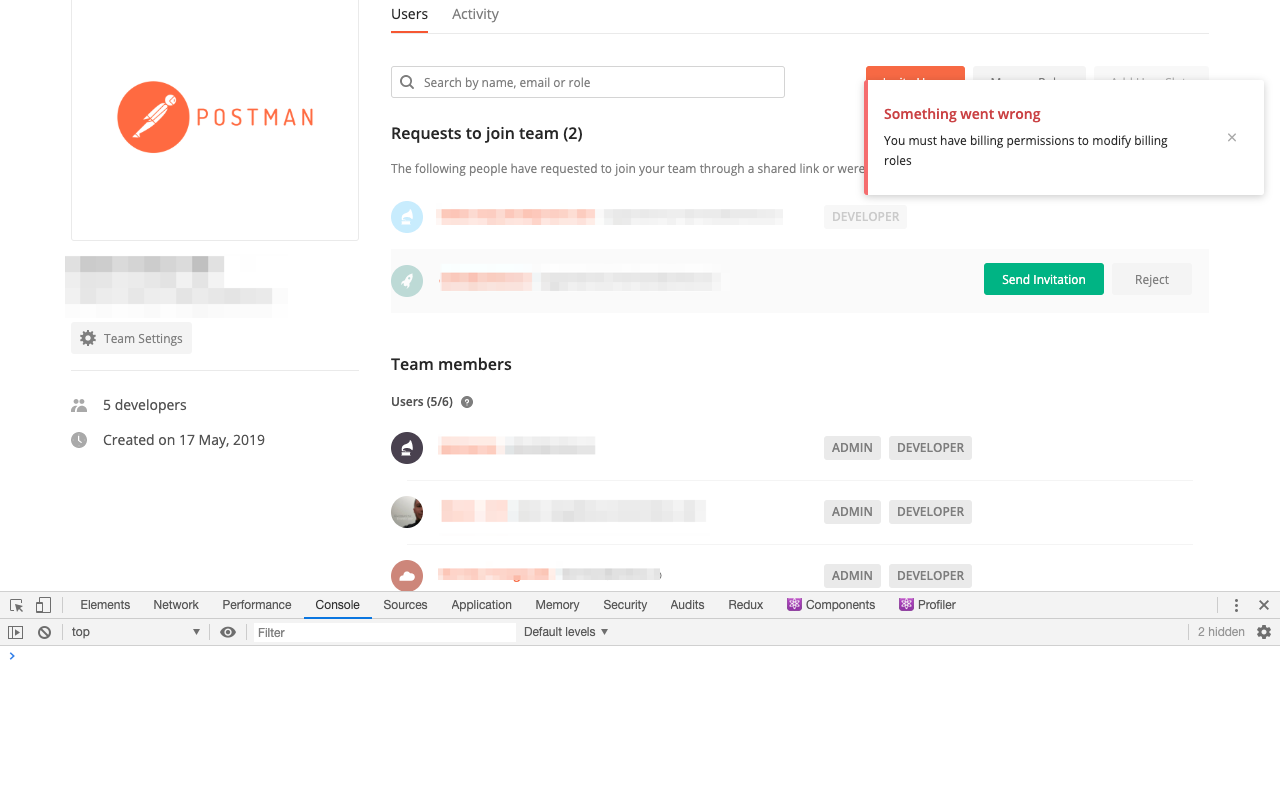Click the help question mark beside Users (5/6)
Screen dimensions: 1280x800
466,401
